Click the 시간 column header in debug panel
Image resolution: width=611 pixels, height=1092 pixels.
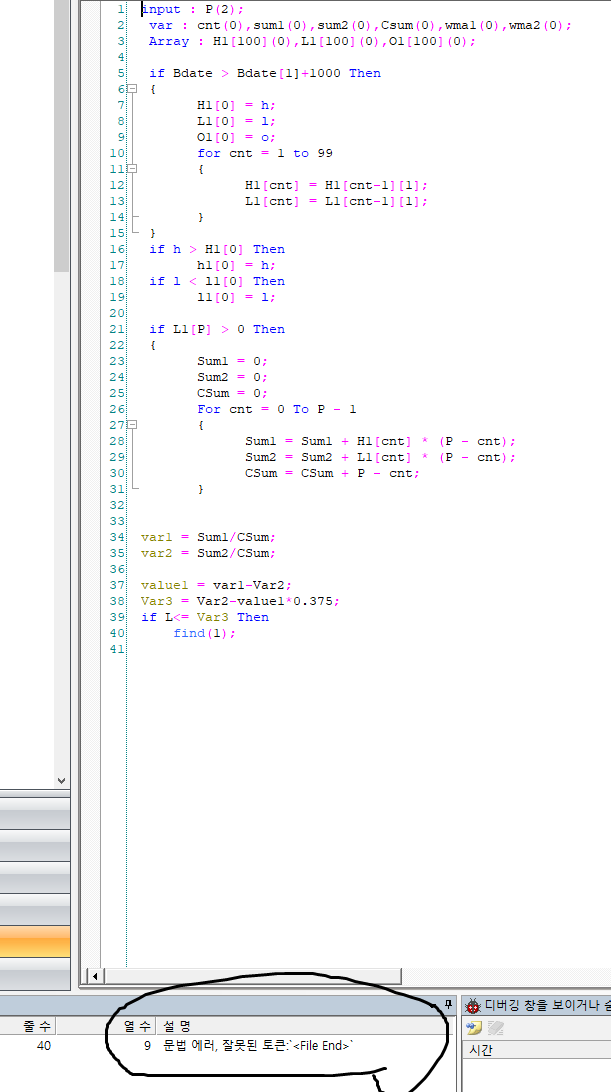coord(482,1050)
